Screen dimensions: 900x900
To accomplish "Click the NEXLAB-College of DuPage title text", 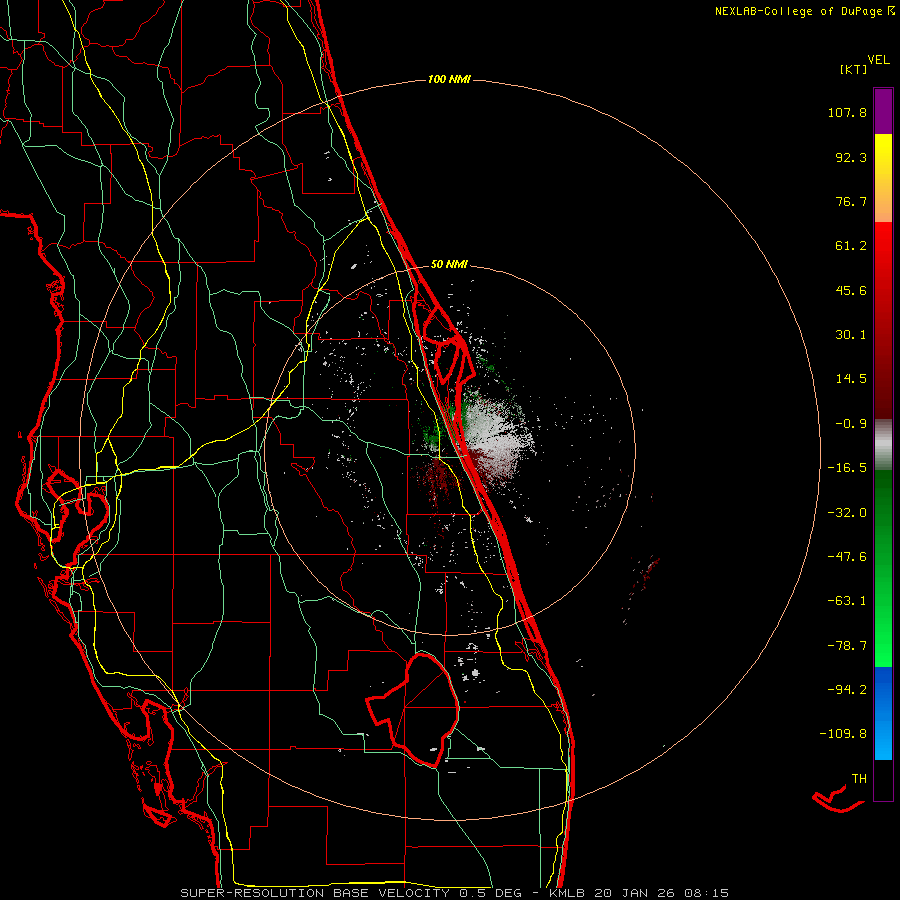I will tap(798, 11).
